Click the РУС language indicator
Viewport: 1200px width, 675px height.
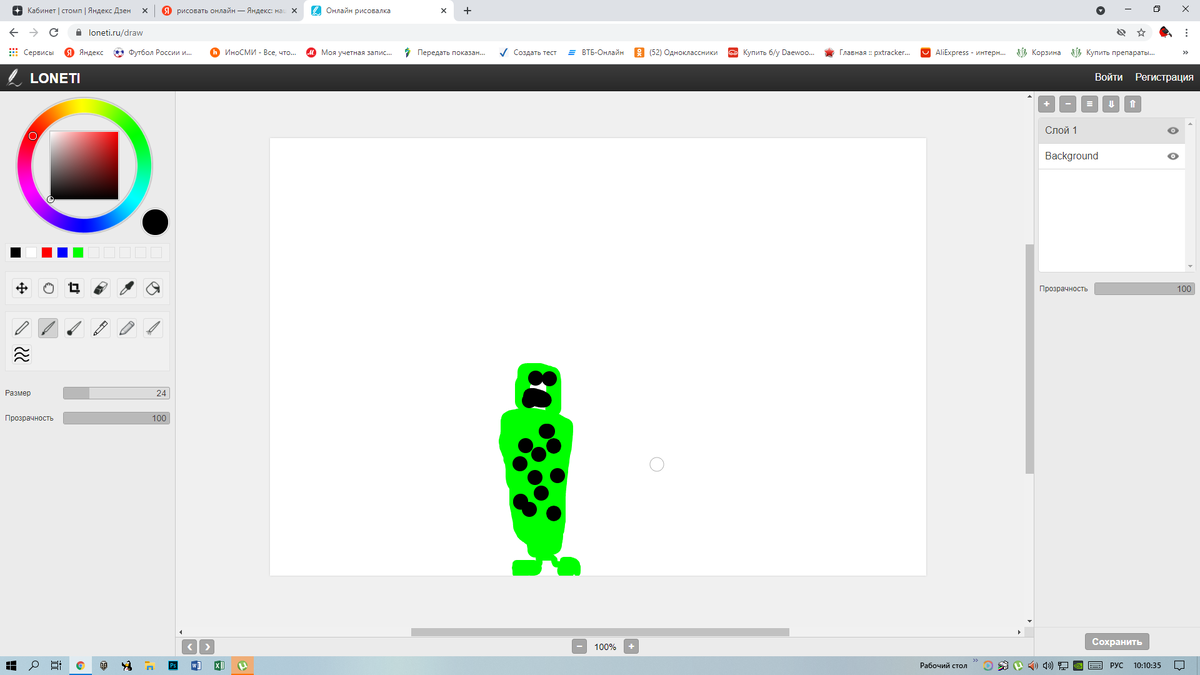[x=1117, y=665]
